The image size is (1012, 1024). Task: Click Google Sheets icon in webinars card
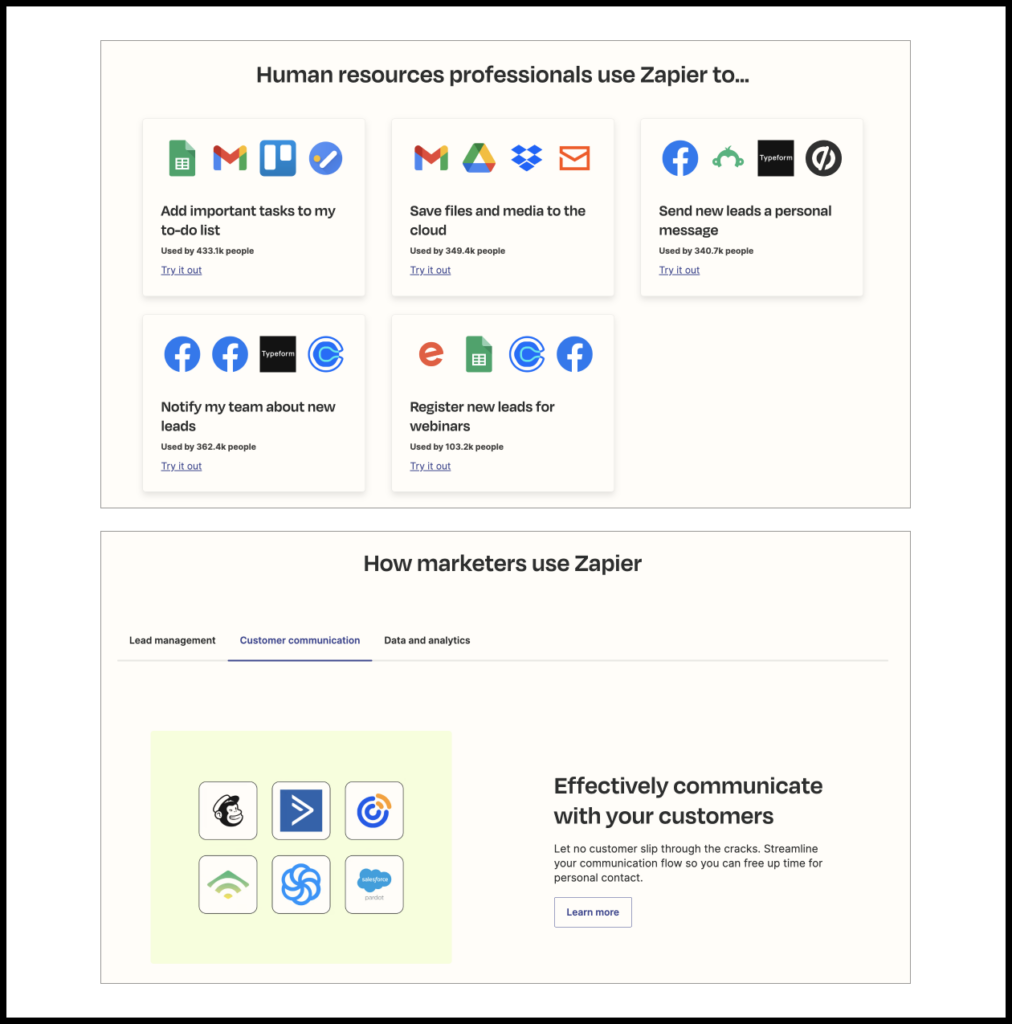(479, 354)
